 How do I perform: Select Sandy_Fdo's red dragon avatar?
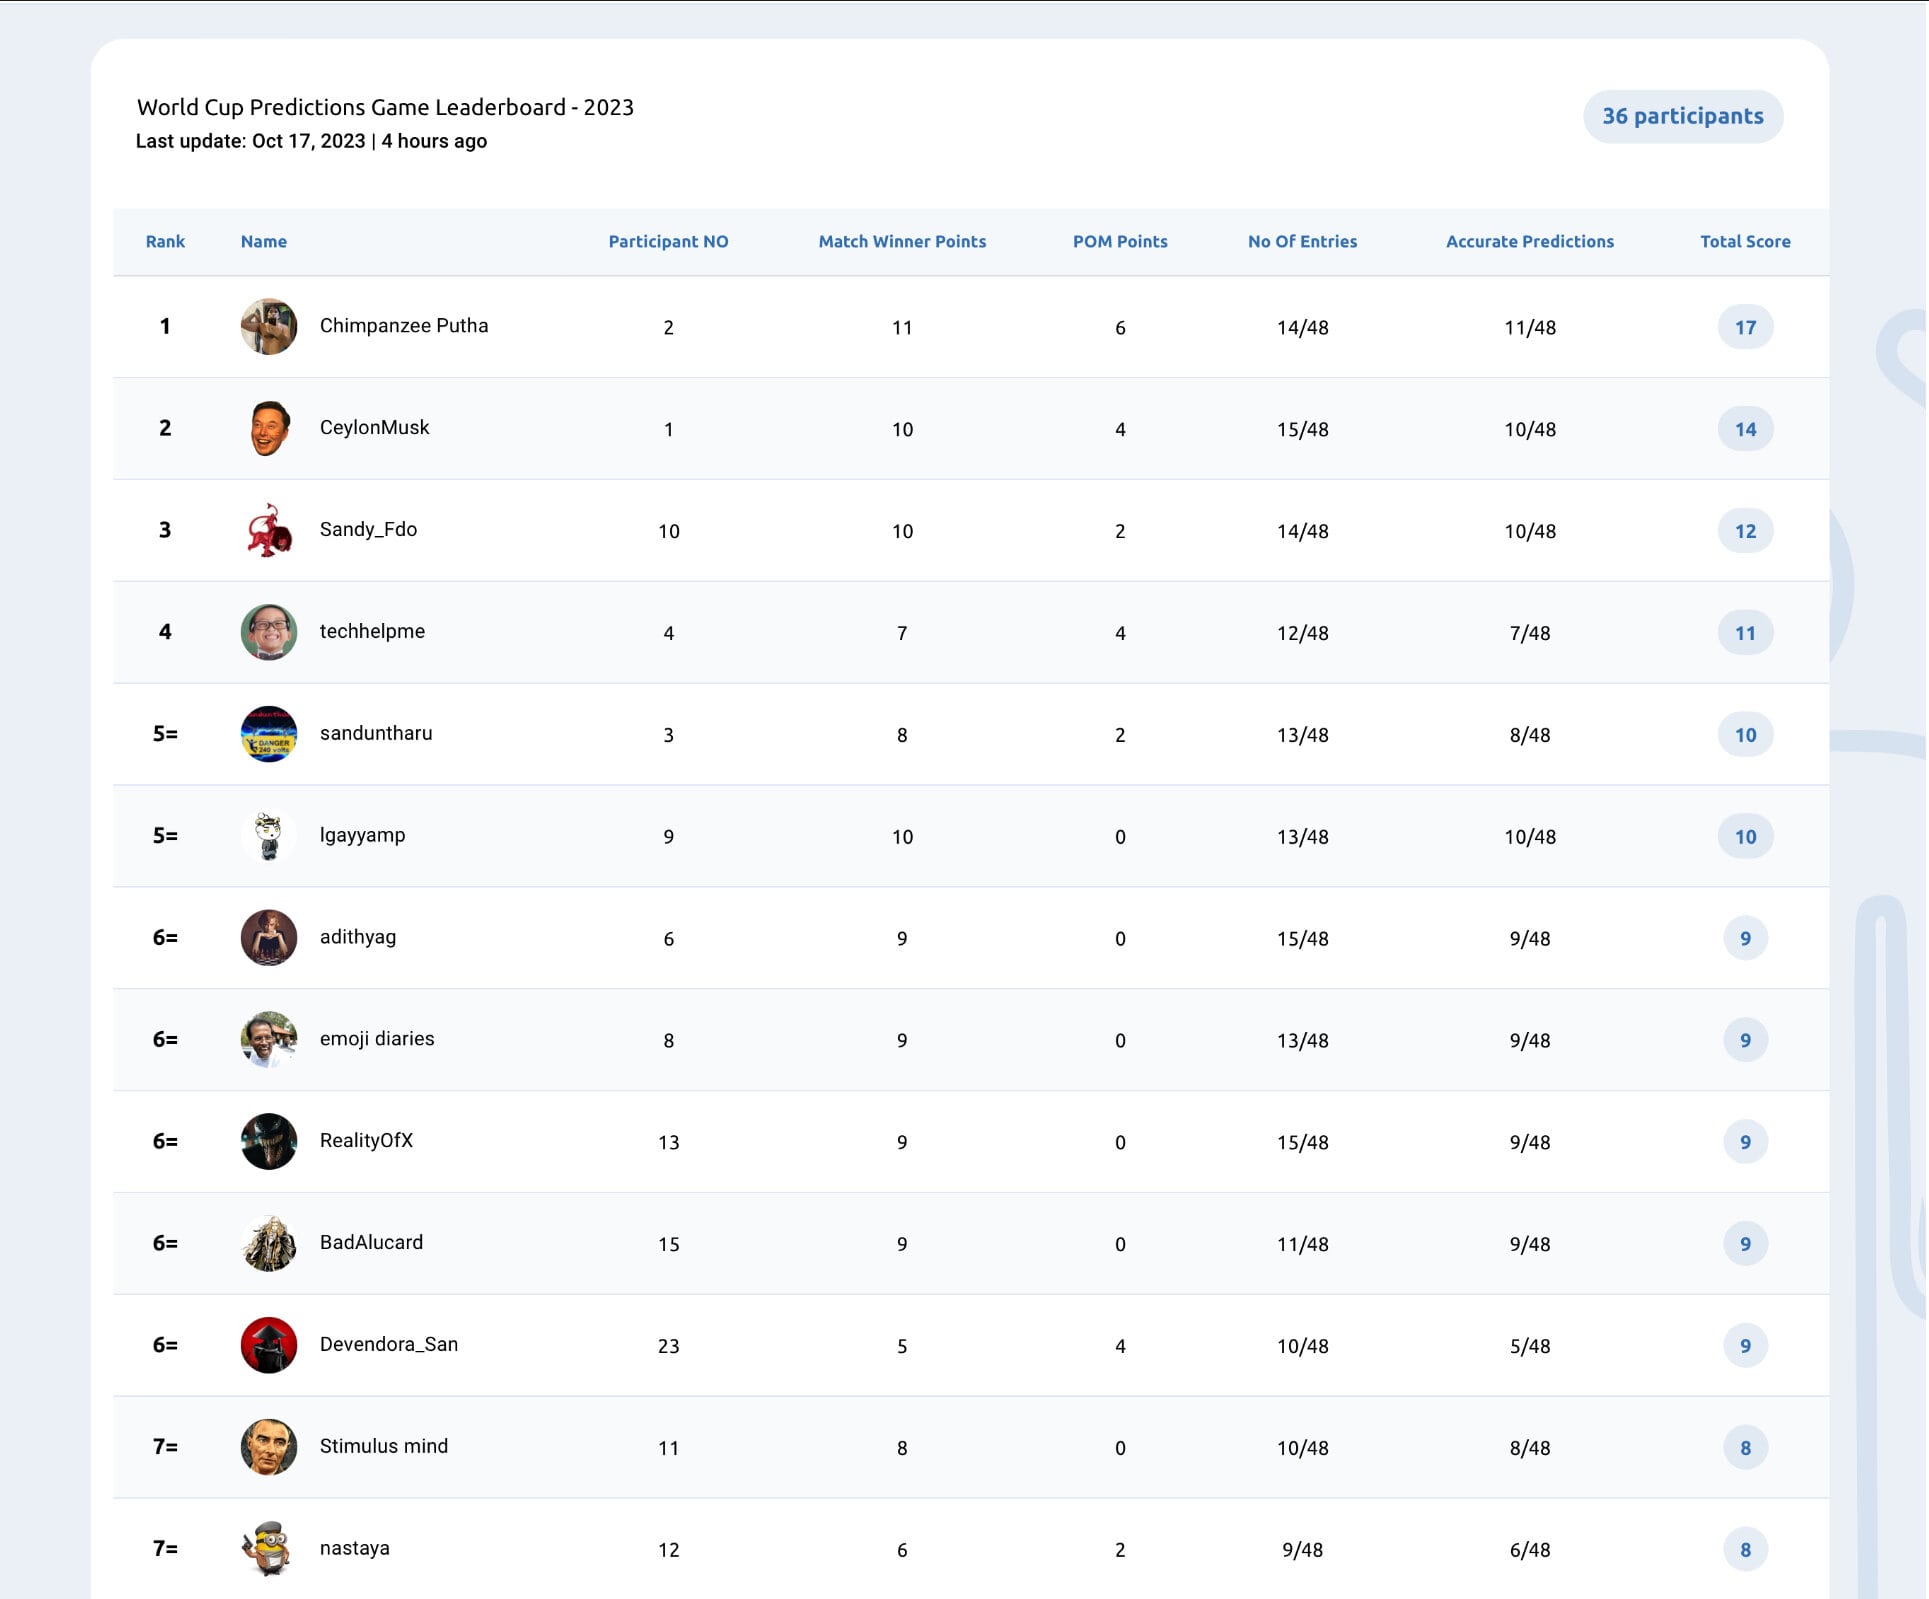269,530
